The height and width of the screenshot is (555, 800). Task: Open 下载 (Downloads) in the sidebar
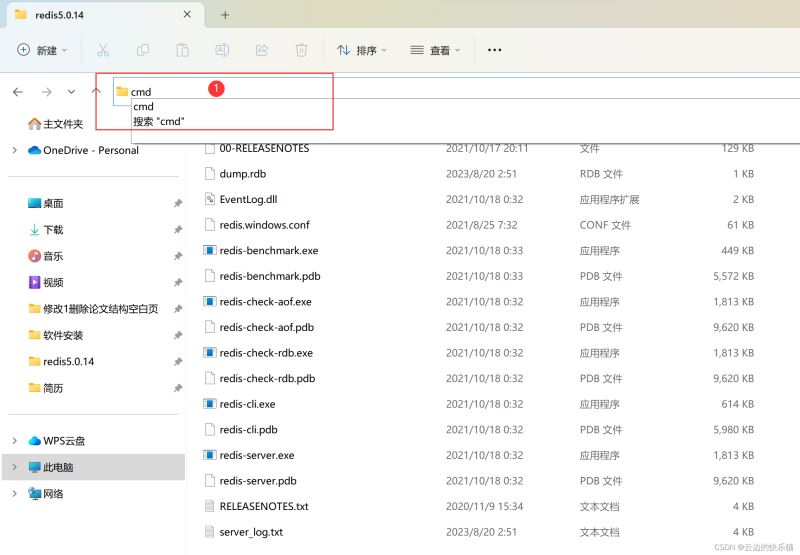53,229
